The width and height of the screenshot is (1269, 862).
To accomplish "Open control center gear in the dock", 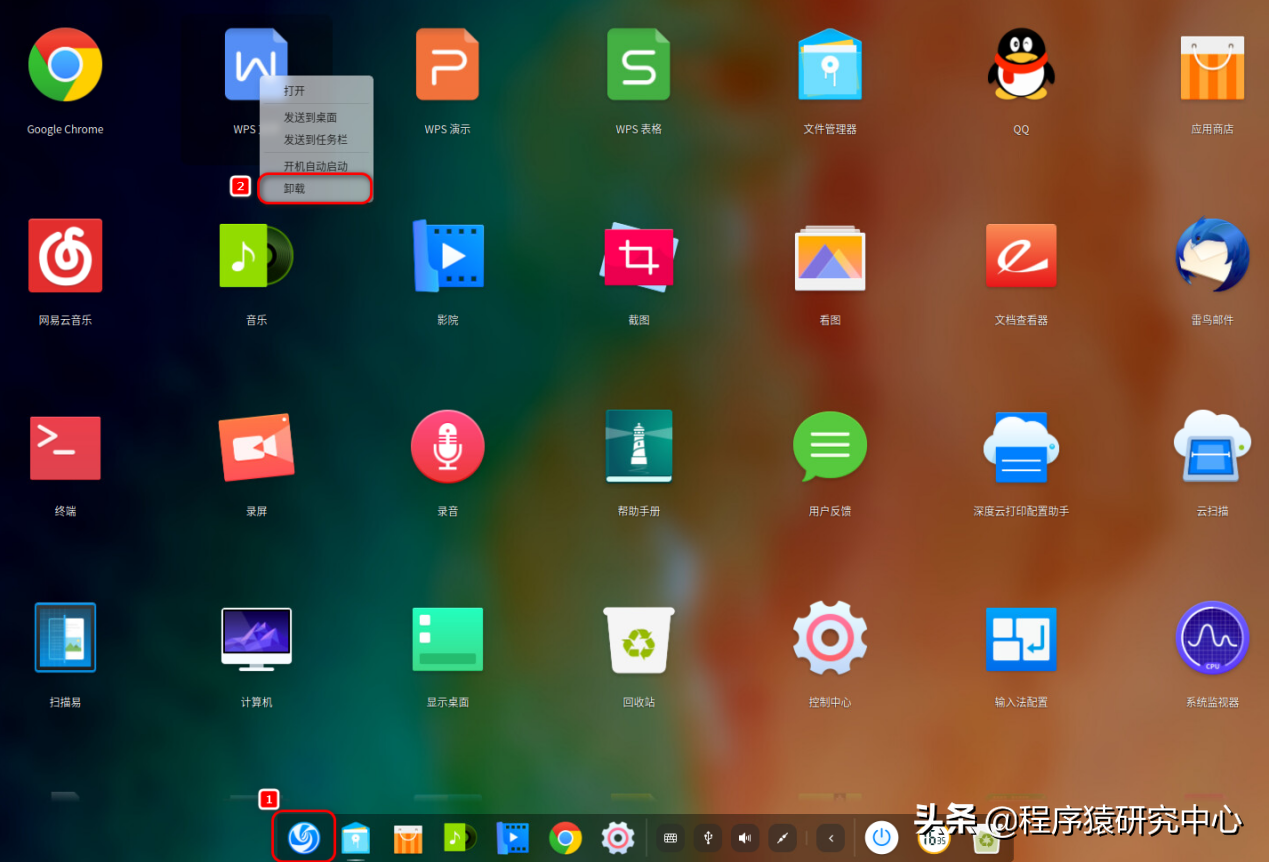I will 618,838.
